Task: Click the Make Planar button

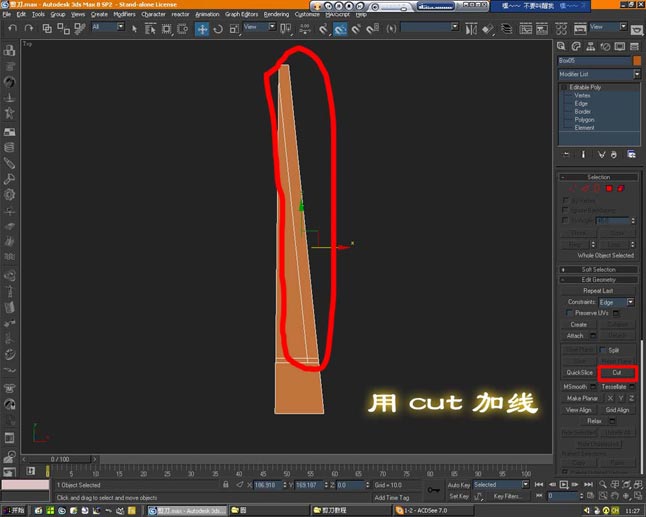Action: click(x=582, y=398)
